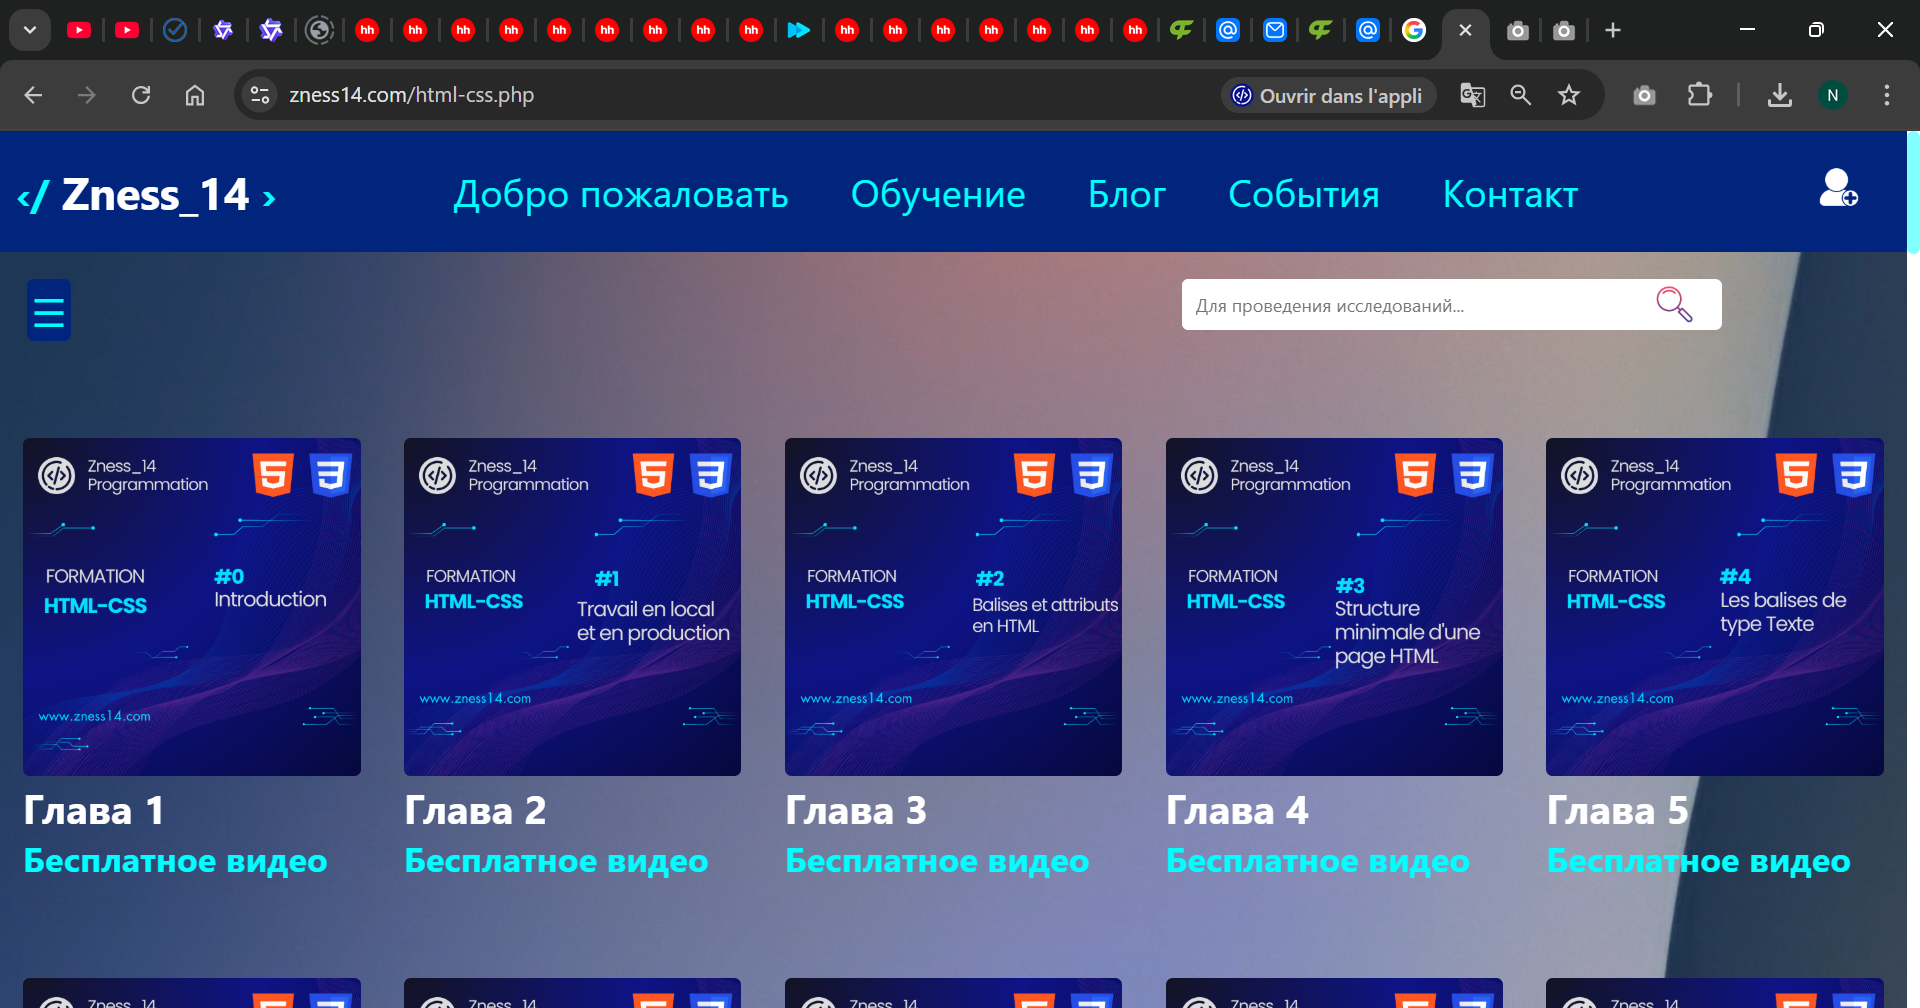
Task: Go to the browser home page
Action: coord(195,95)
